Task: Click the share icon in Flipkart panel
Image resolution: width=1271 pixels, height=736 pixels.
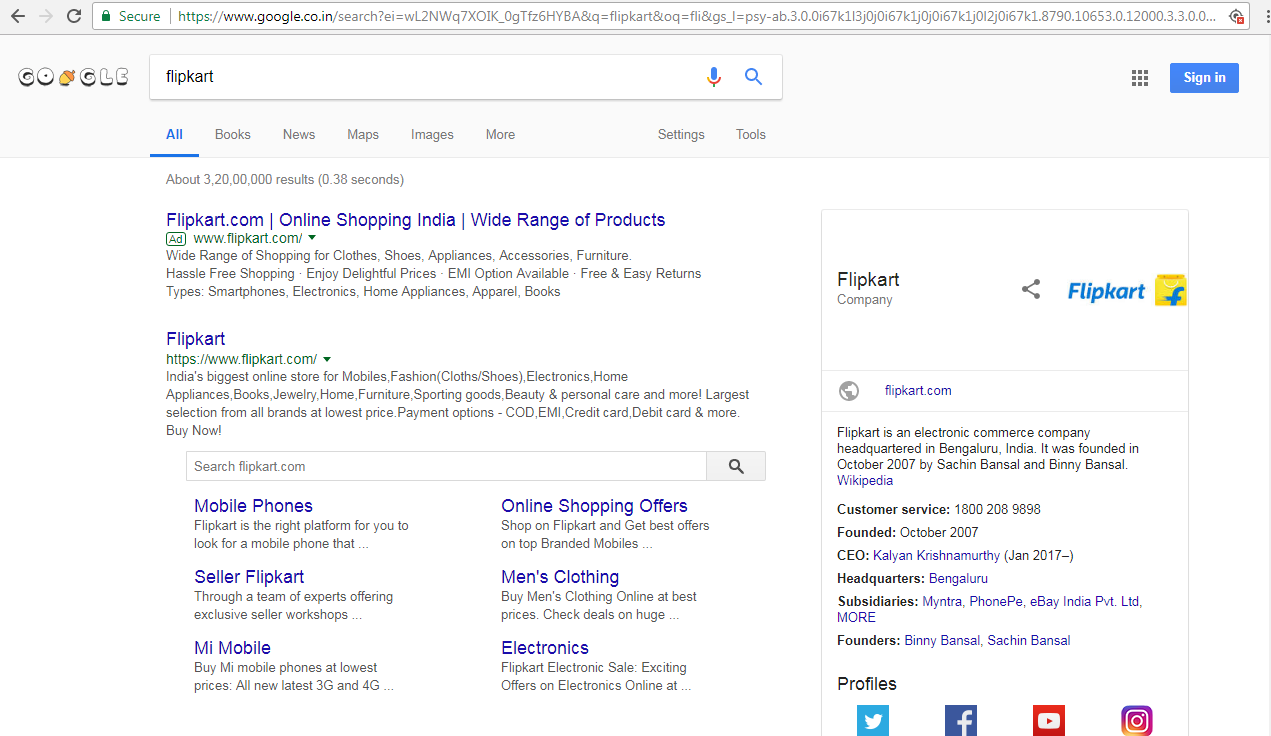Action: [x=1031, y=290]
